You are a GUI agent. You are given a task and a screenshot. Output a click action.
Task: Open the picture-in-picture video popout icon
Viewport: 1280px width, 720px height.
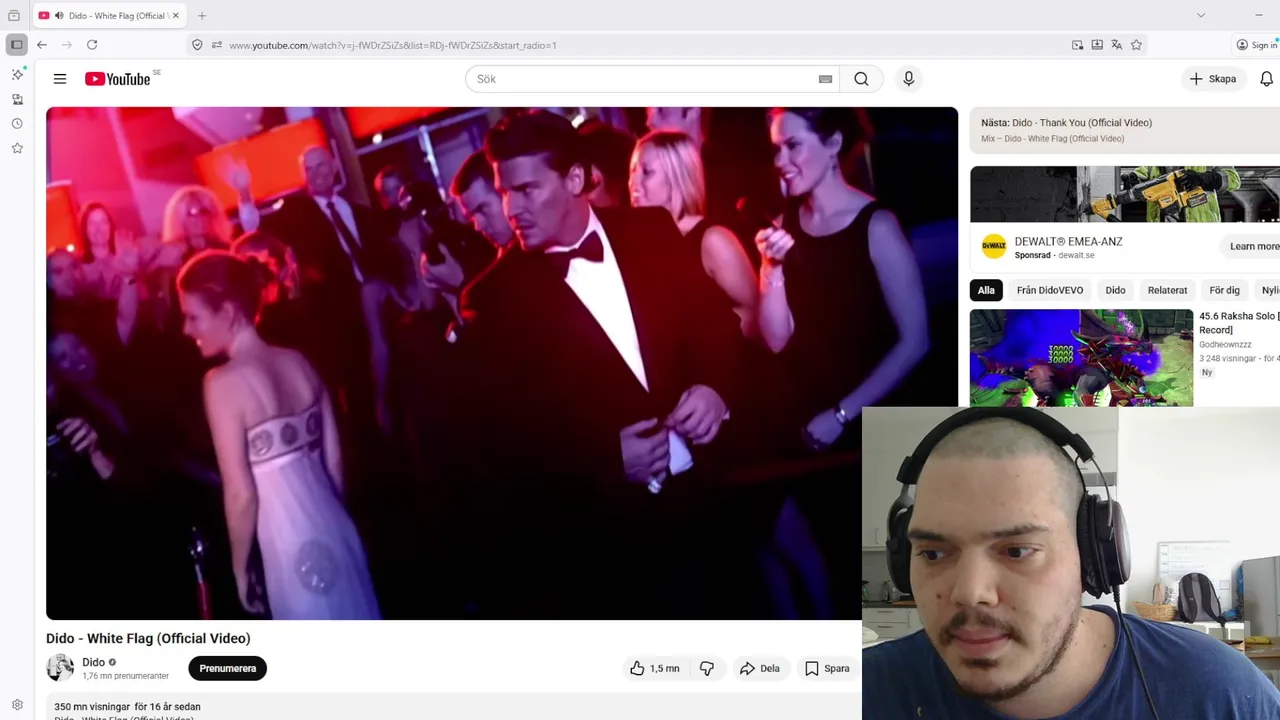pyautogui.click(x=1077, y=45)
